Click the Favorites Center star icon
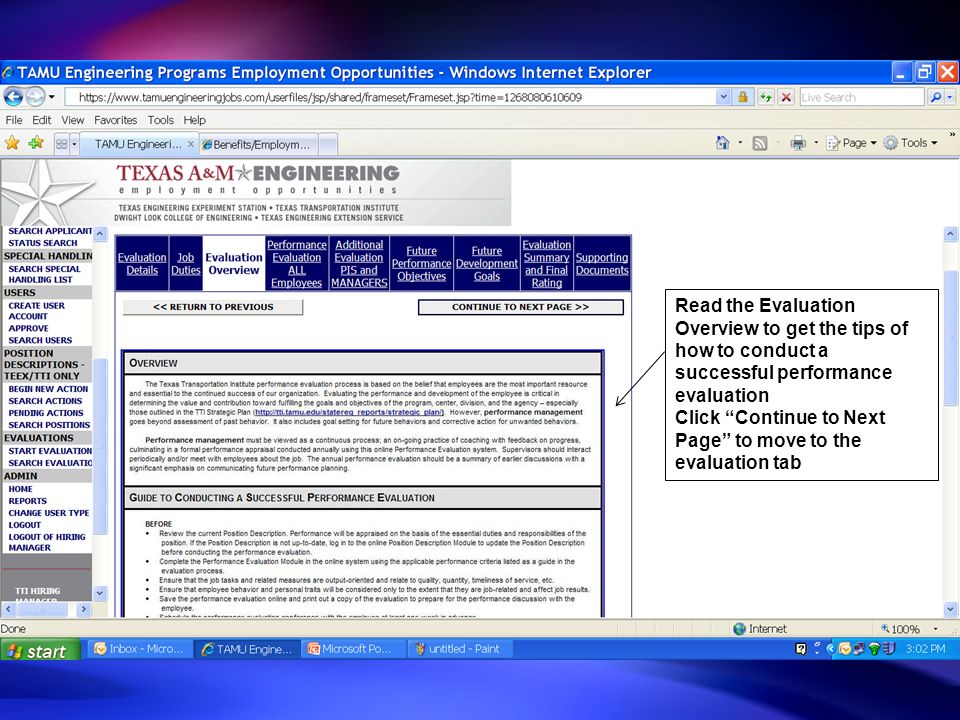 point(12,143)
